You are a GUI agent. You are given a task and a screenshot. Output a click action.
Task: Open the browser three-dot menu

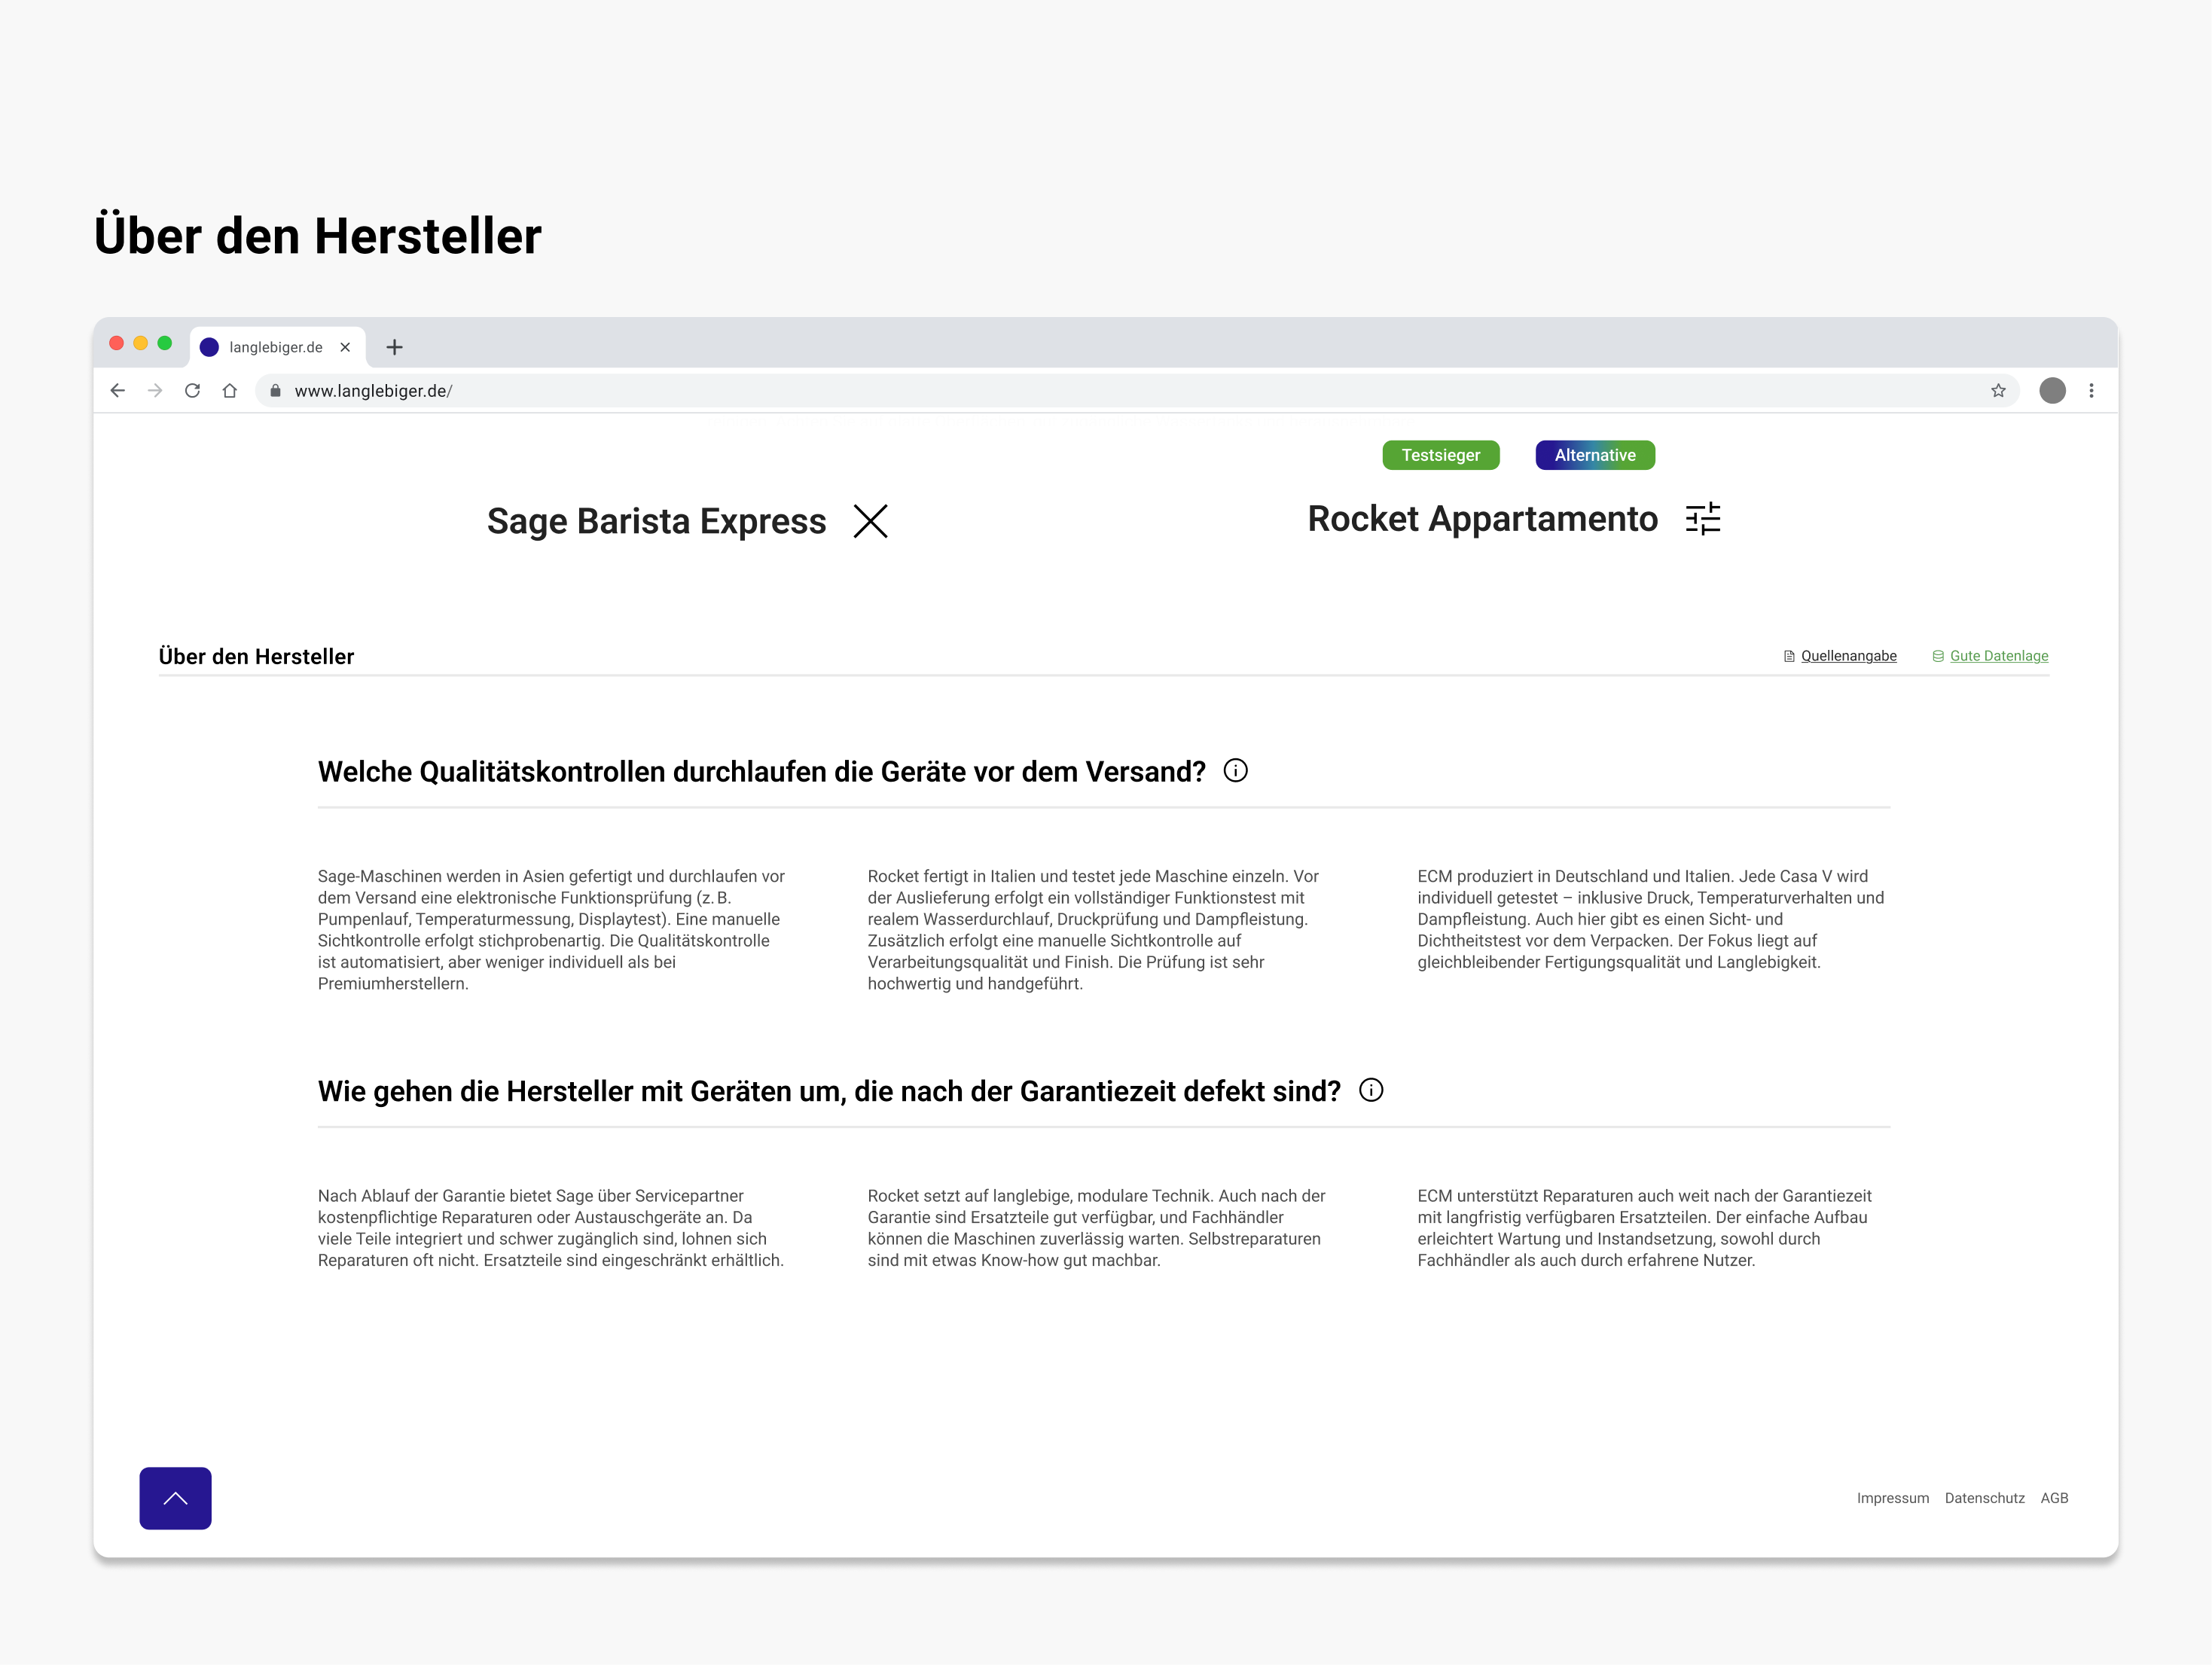tap(2090, 391)
